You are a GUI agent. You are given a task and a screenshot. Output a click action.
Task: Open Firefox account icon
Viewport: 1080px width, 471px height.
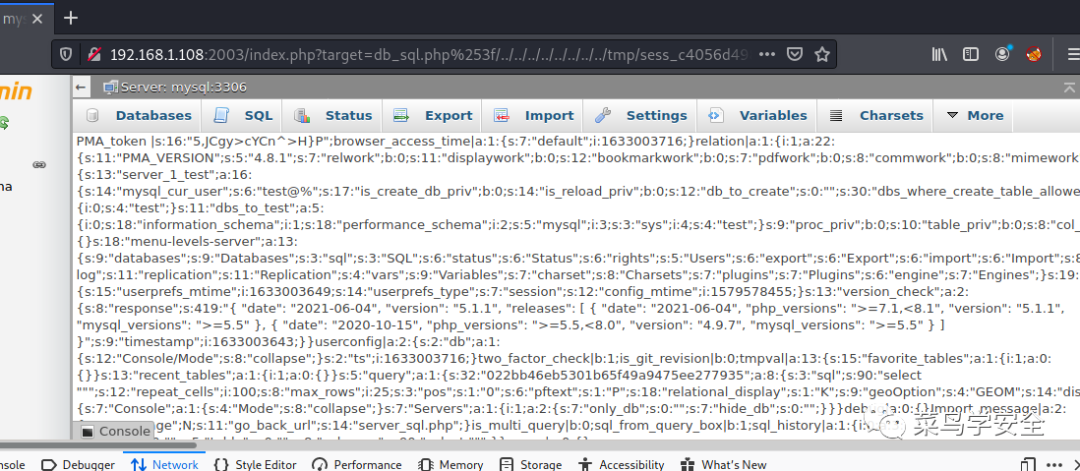click(x=1002, y=54)
